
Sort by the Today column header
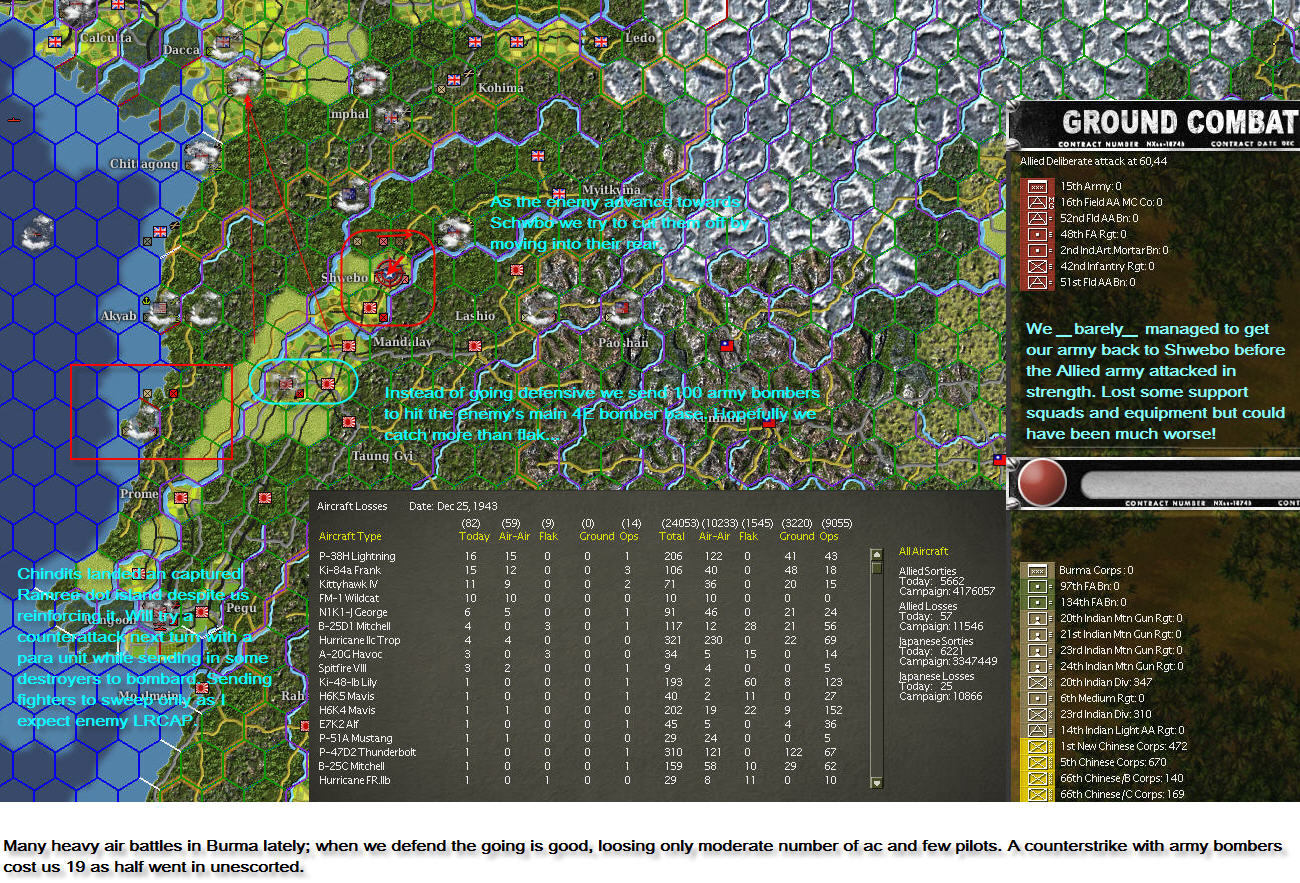474,537
